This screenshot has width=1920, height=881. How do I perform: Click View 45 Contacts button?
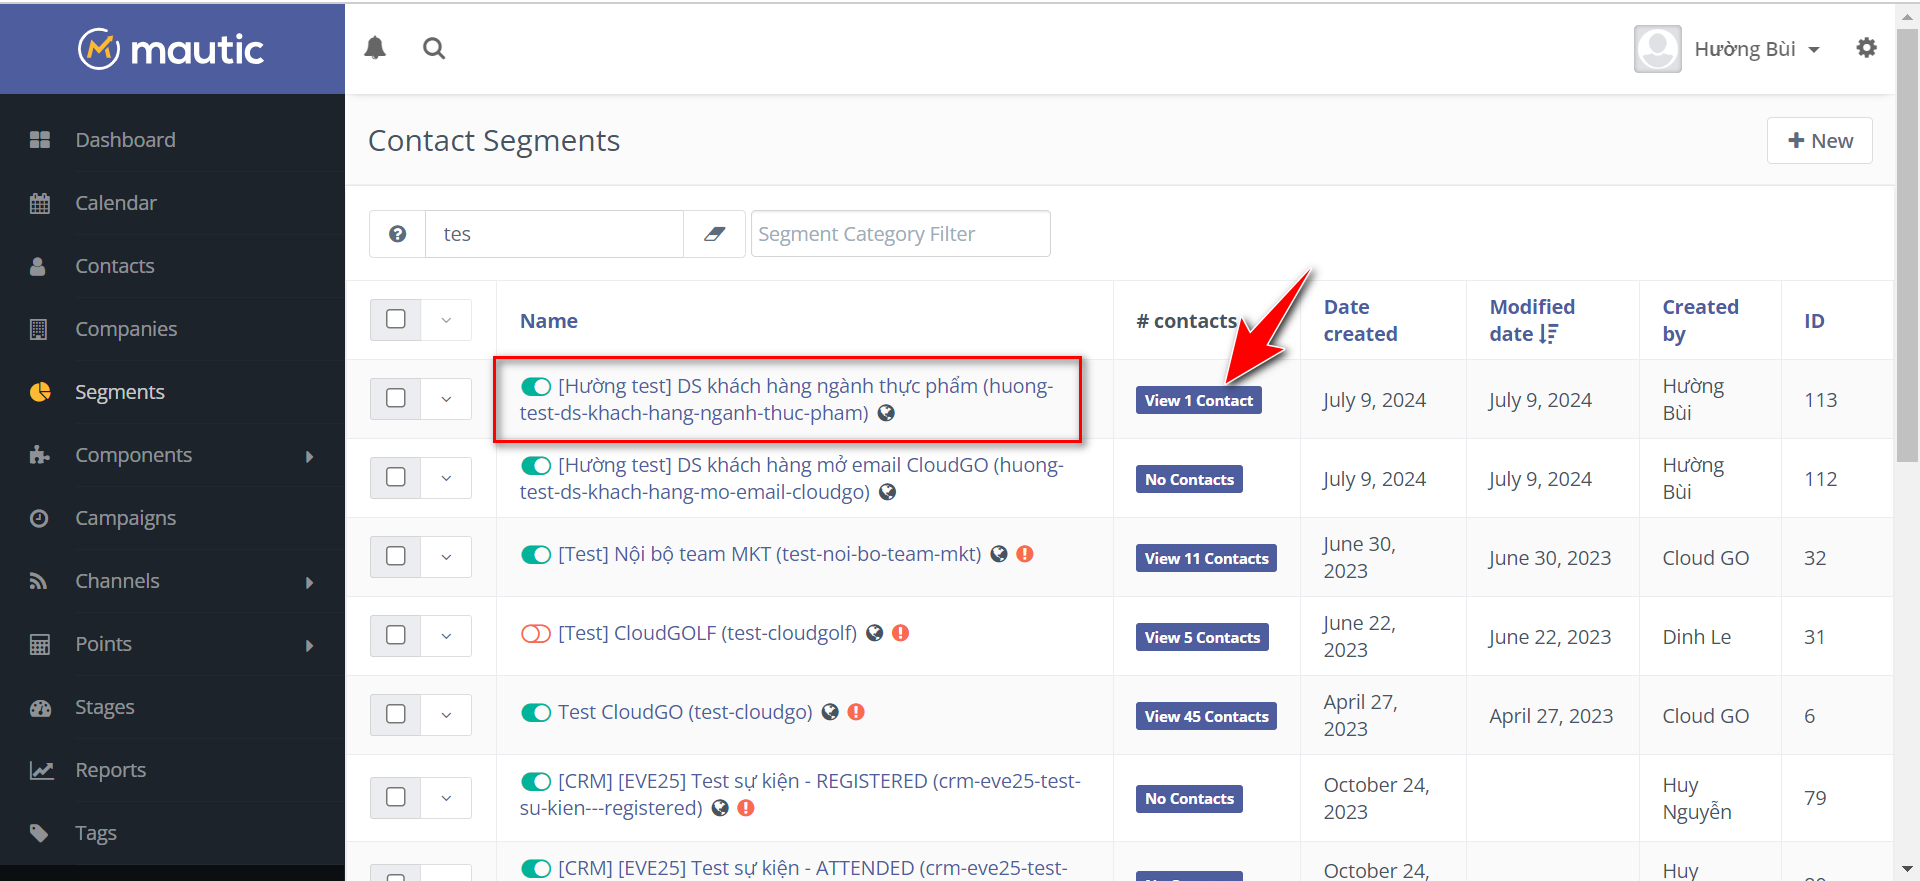(x=1206, y=716)
